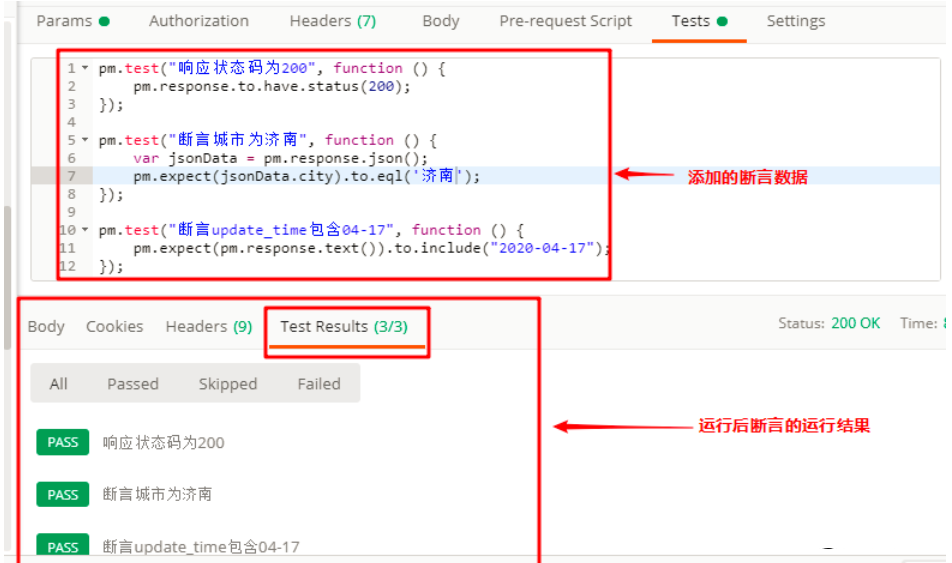Collapse the fold arrow on line 5
Viewport: 952px width, 563px height.
(x=85, y=141)
